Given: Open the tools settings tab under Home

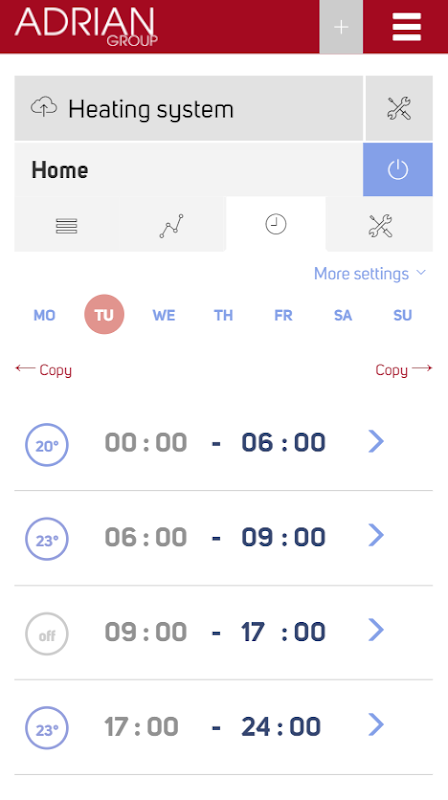Looking at the screenshot, I should click(380, 226).
